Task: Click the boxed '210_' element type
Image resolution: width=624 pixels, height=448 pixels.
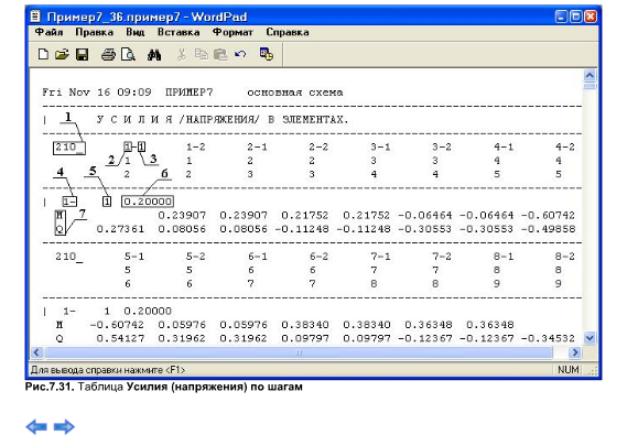Action: coord(69,148)
